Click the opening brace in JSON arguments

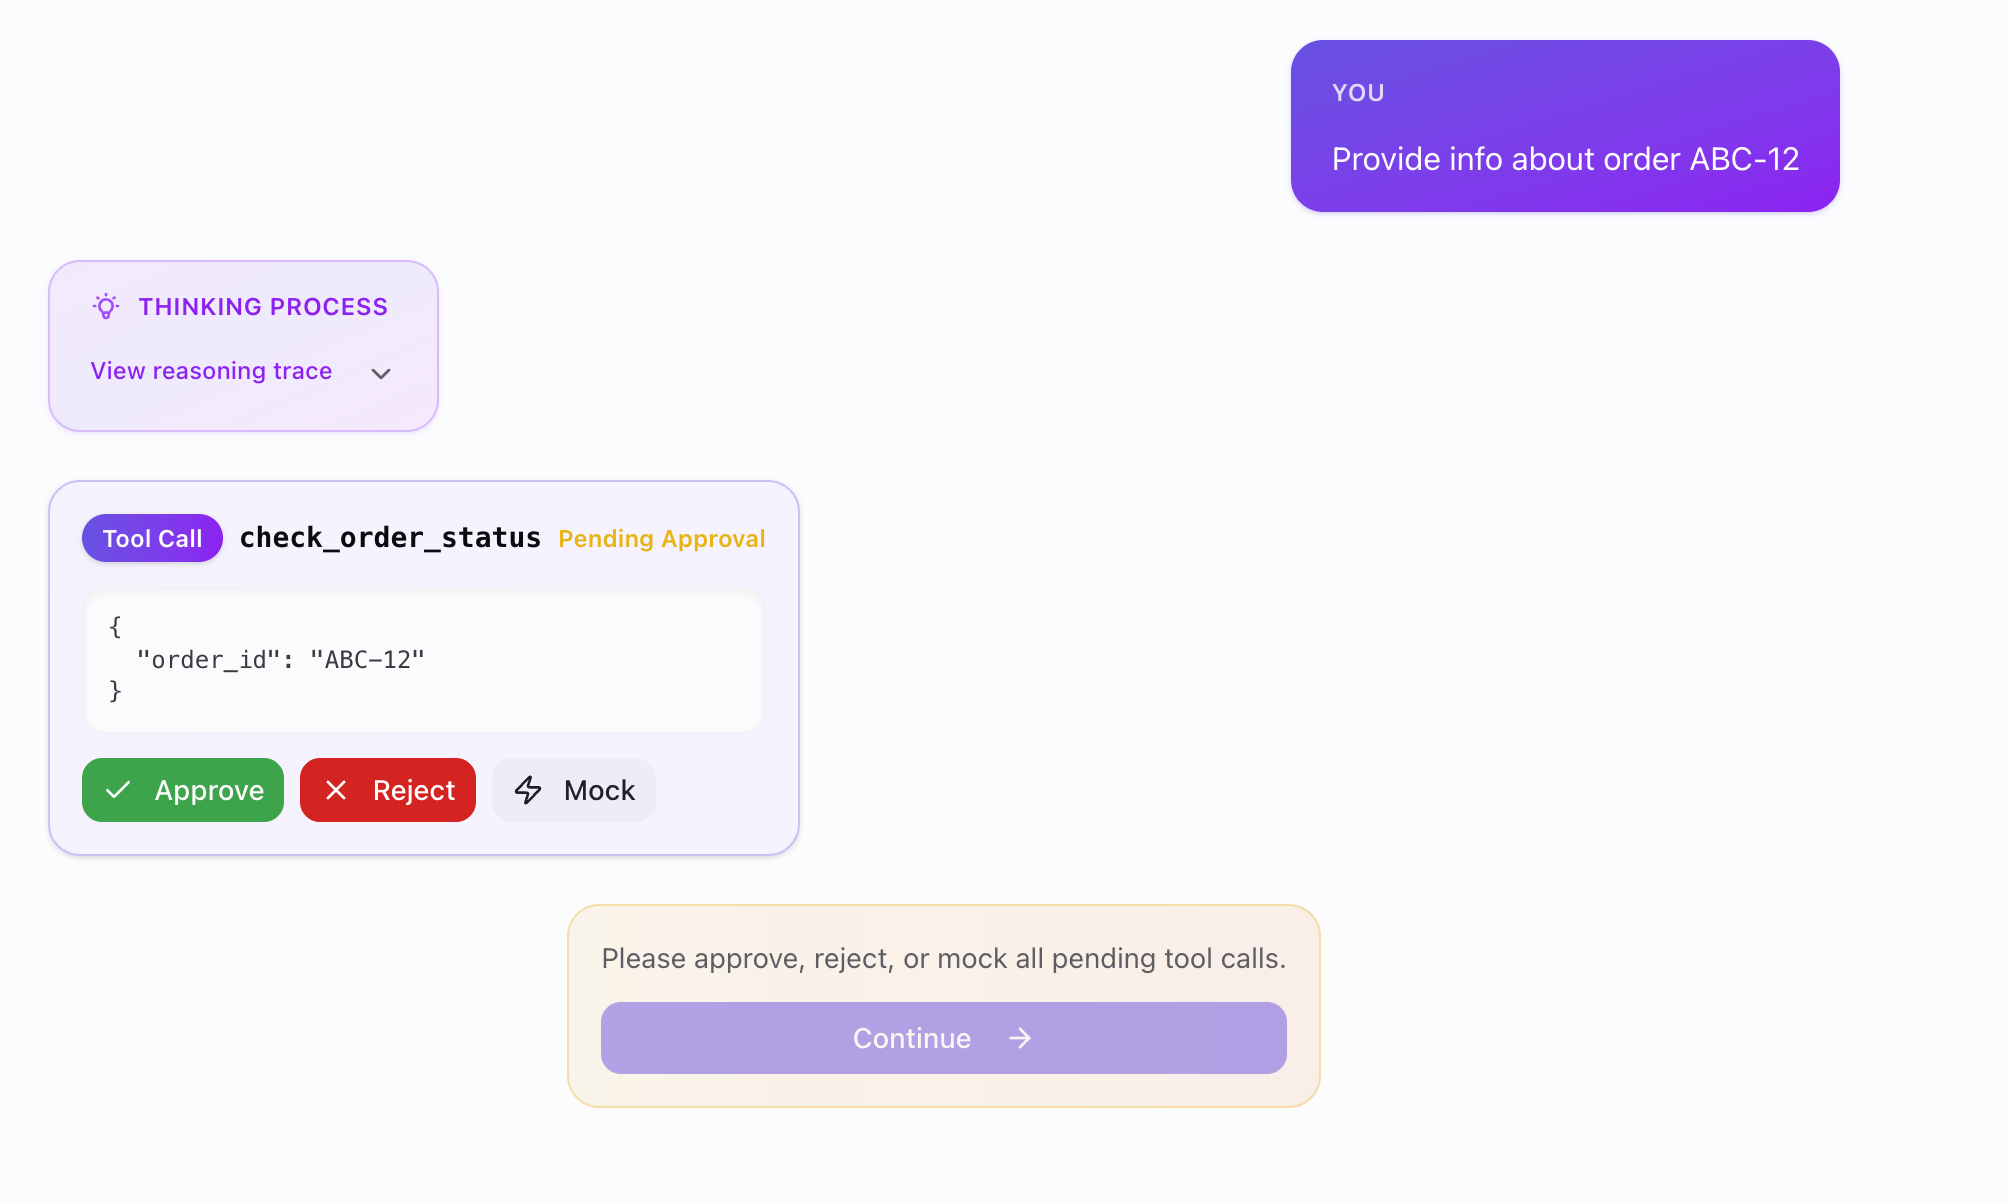coord(115,627)
